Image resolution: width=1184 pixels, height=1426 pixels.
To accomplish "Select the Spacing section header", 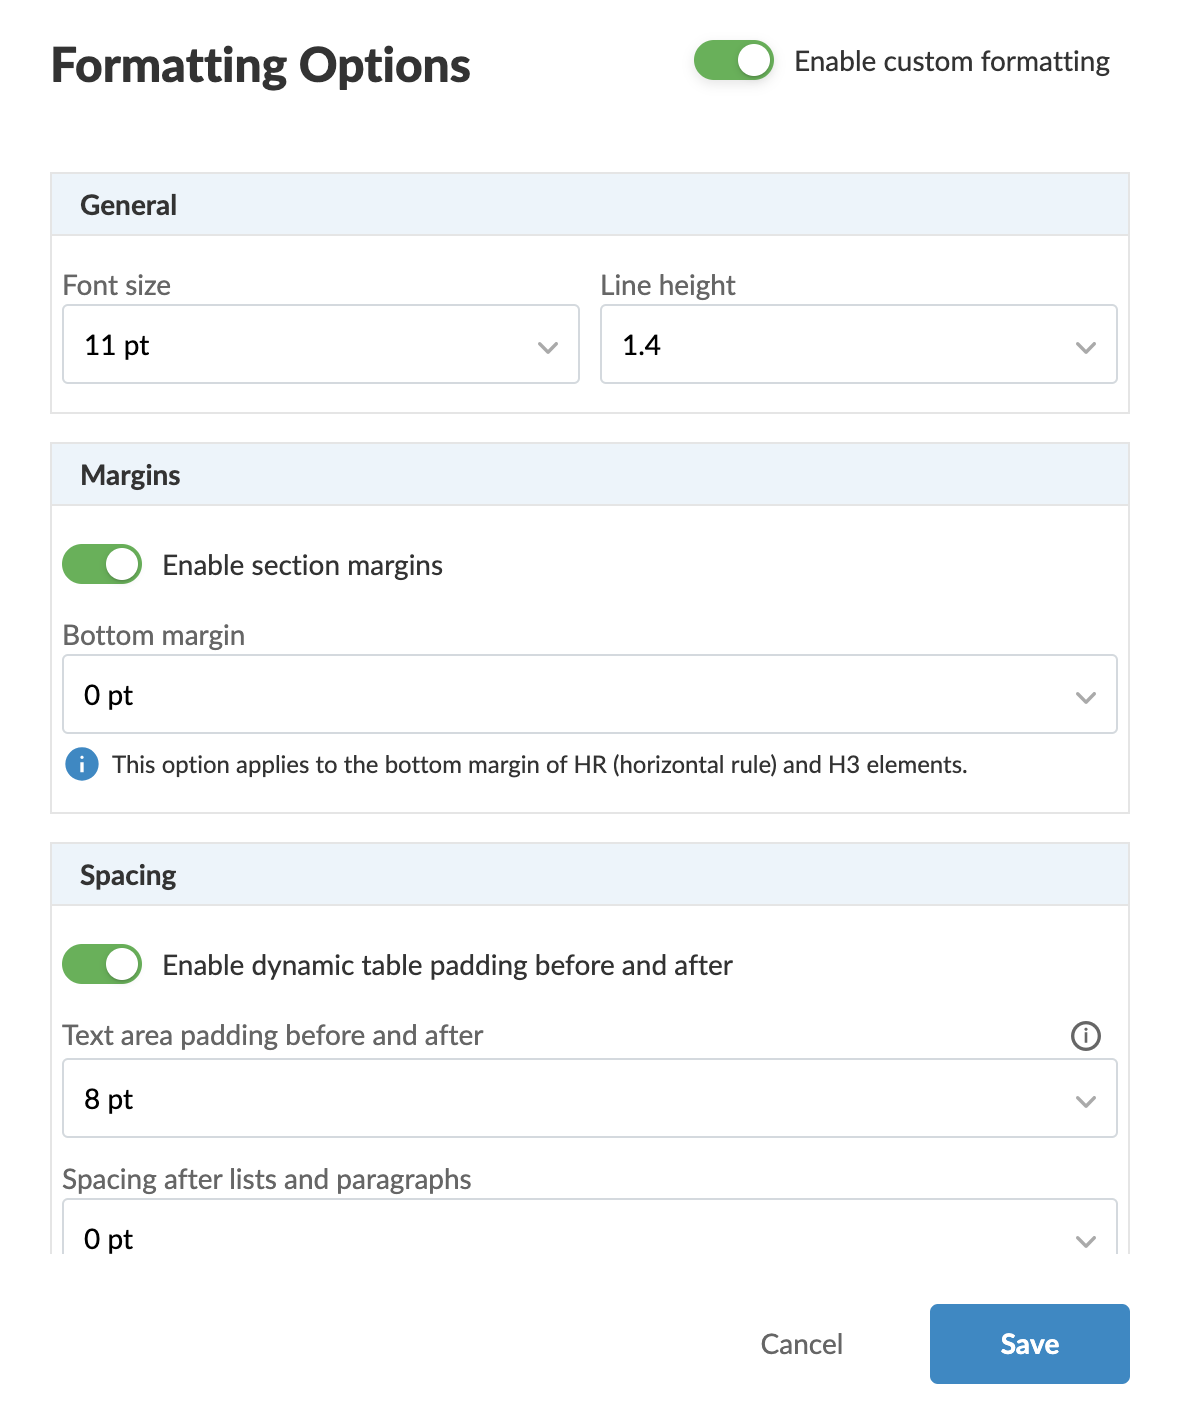I will point(128,875).
